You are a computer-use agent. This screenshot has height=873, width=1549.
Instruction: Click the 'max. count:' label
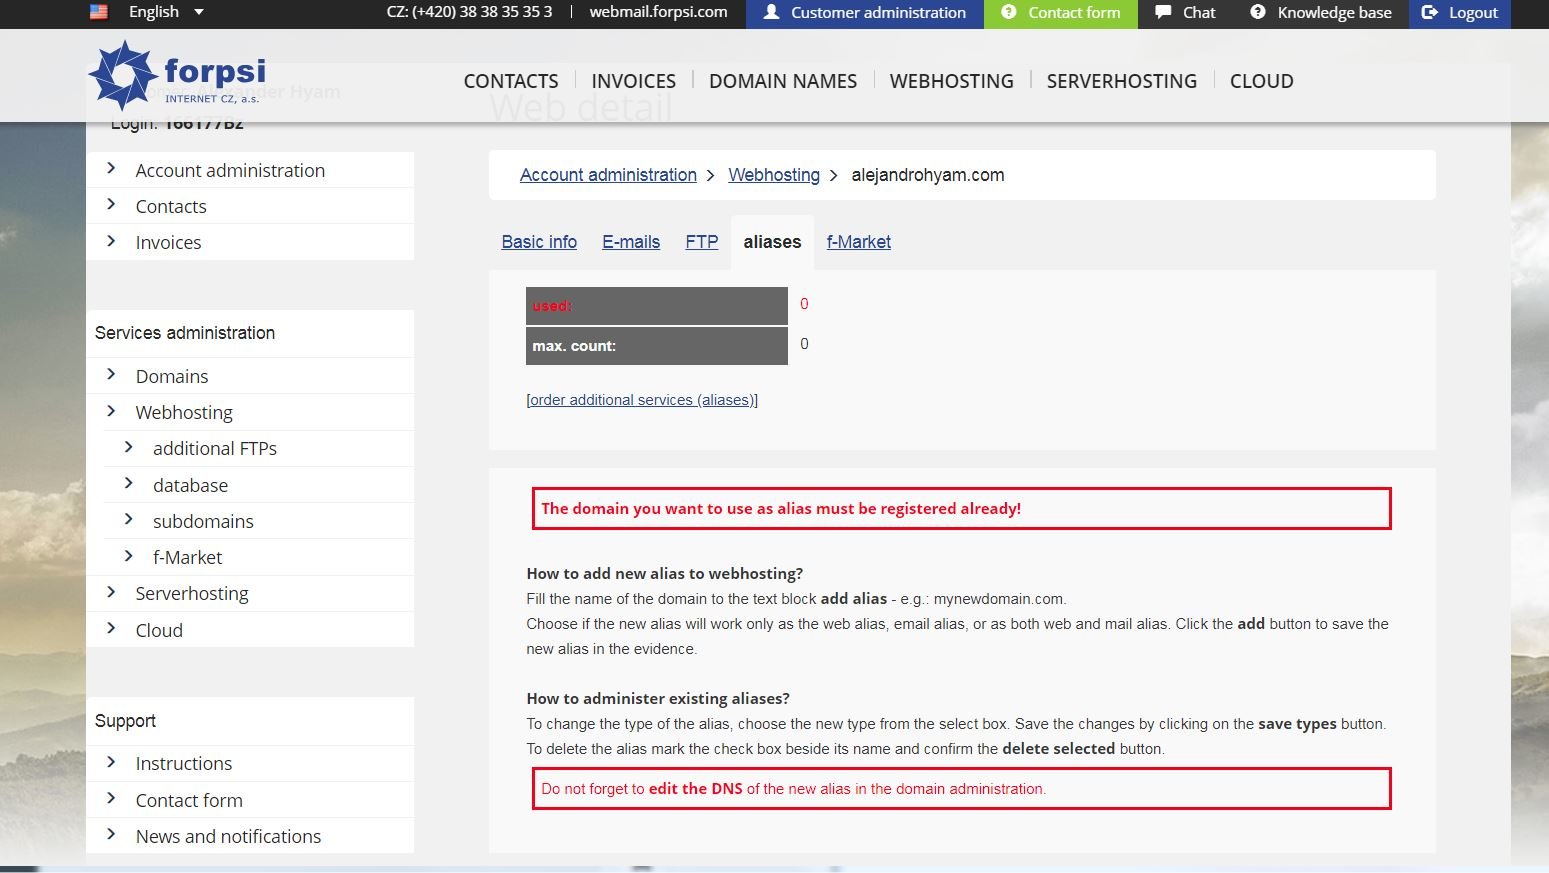point(574,346)
